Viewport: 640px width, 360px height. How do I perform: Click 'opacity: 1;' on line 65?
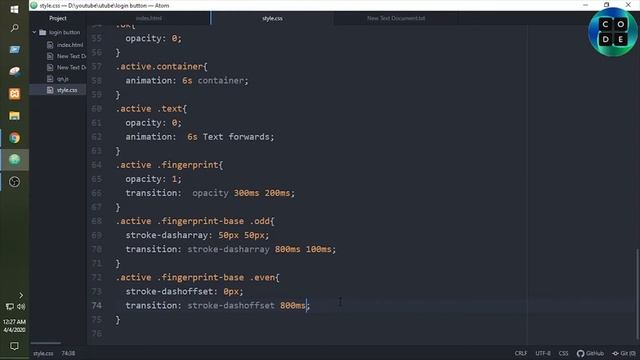click(x=153, y=179)
